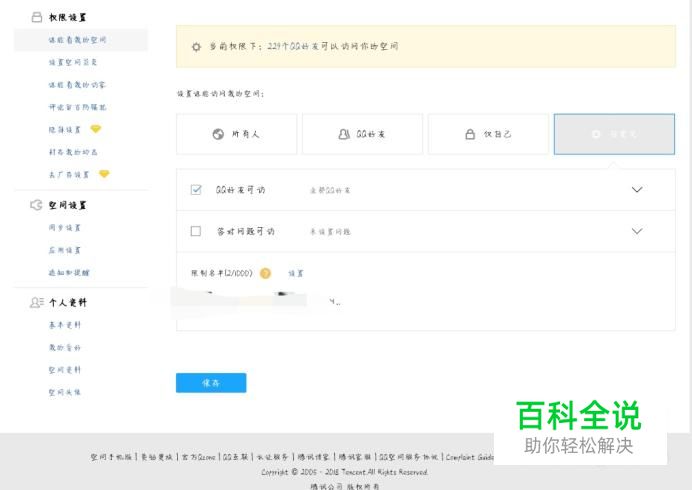Viewport: 692px width, 490px height.
Task: Click the 个人资料 person icon
Action: (x=37, y=302)
